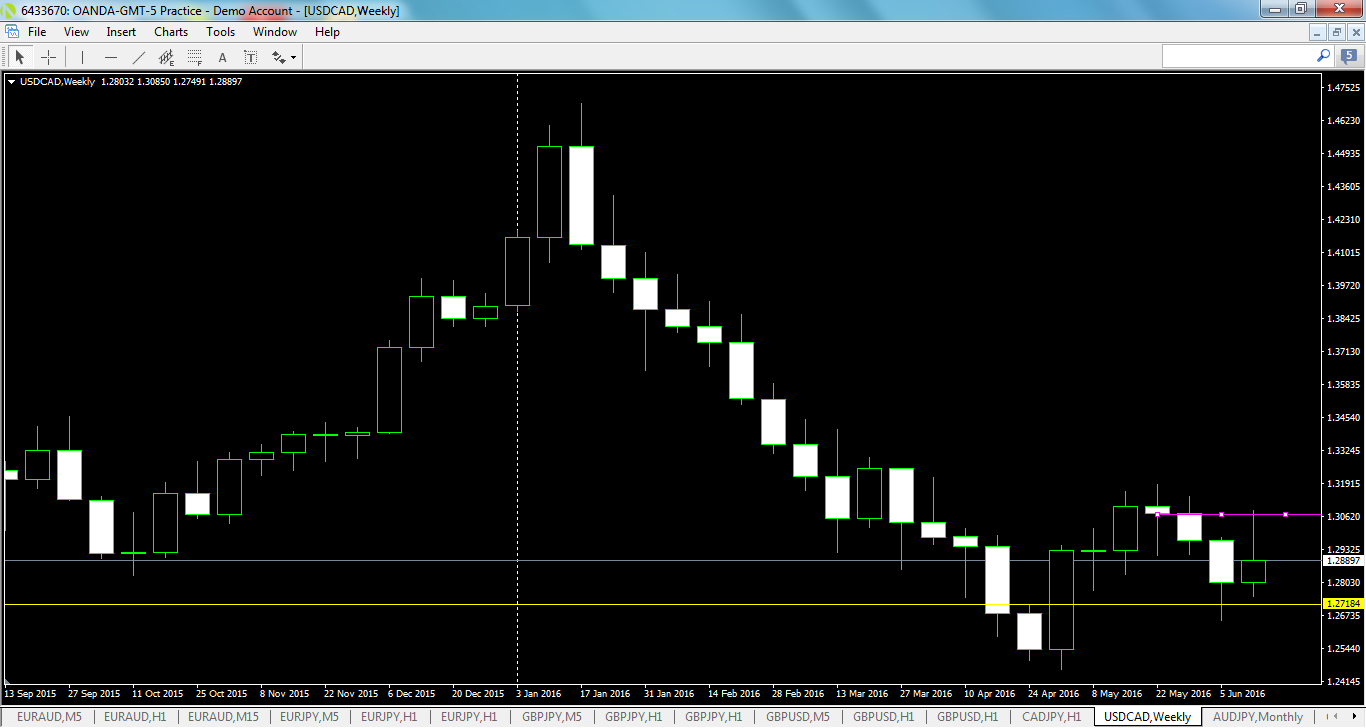
Task: Click inside the toolbar search box
Action: [x=1240, y=56]
